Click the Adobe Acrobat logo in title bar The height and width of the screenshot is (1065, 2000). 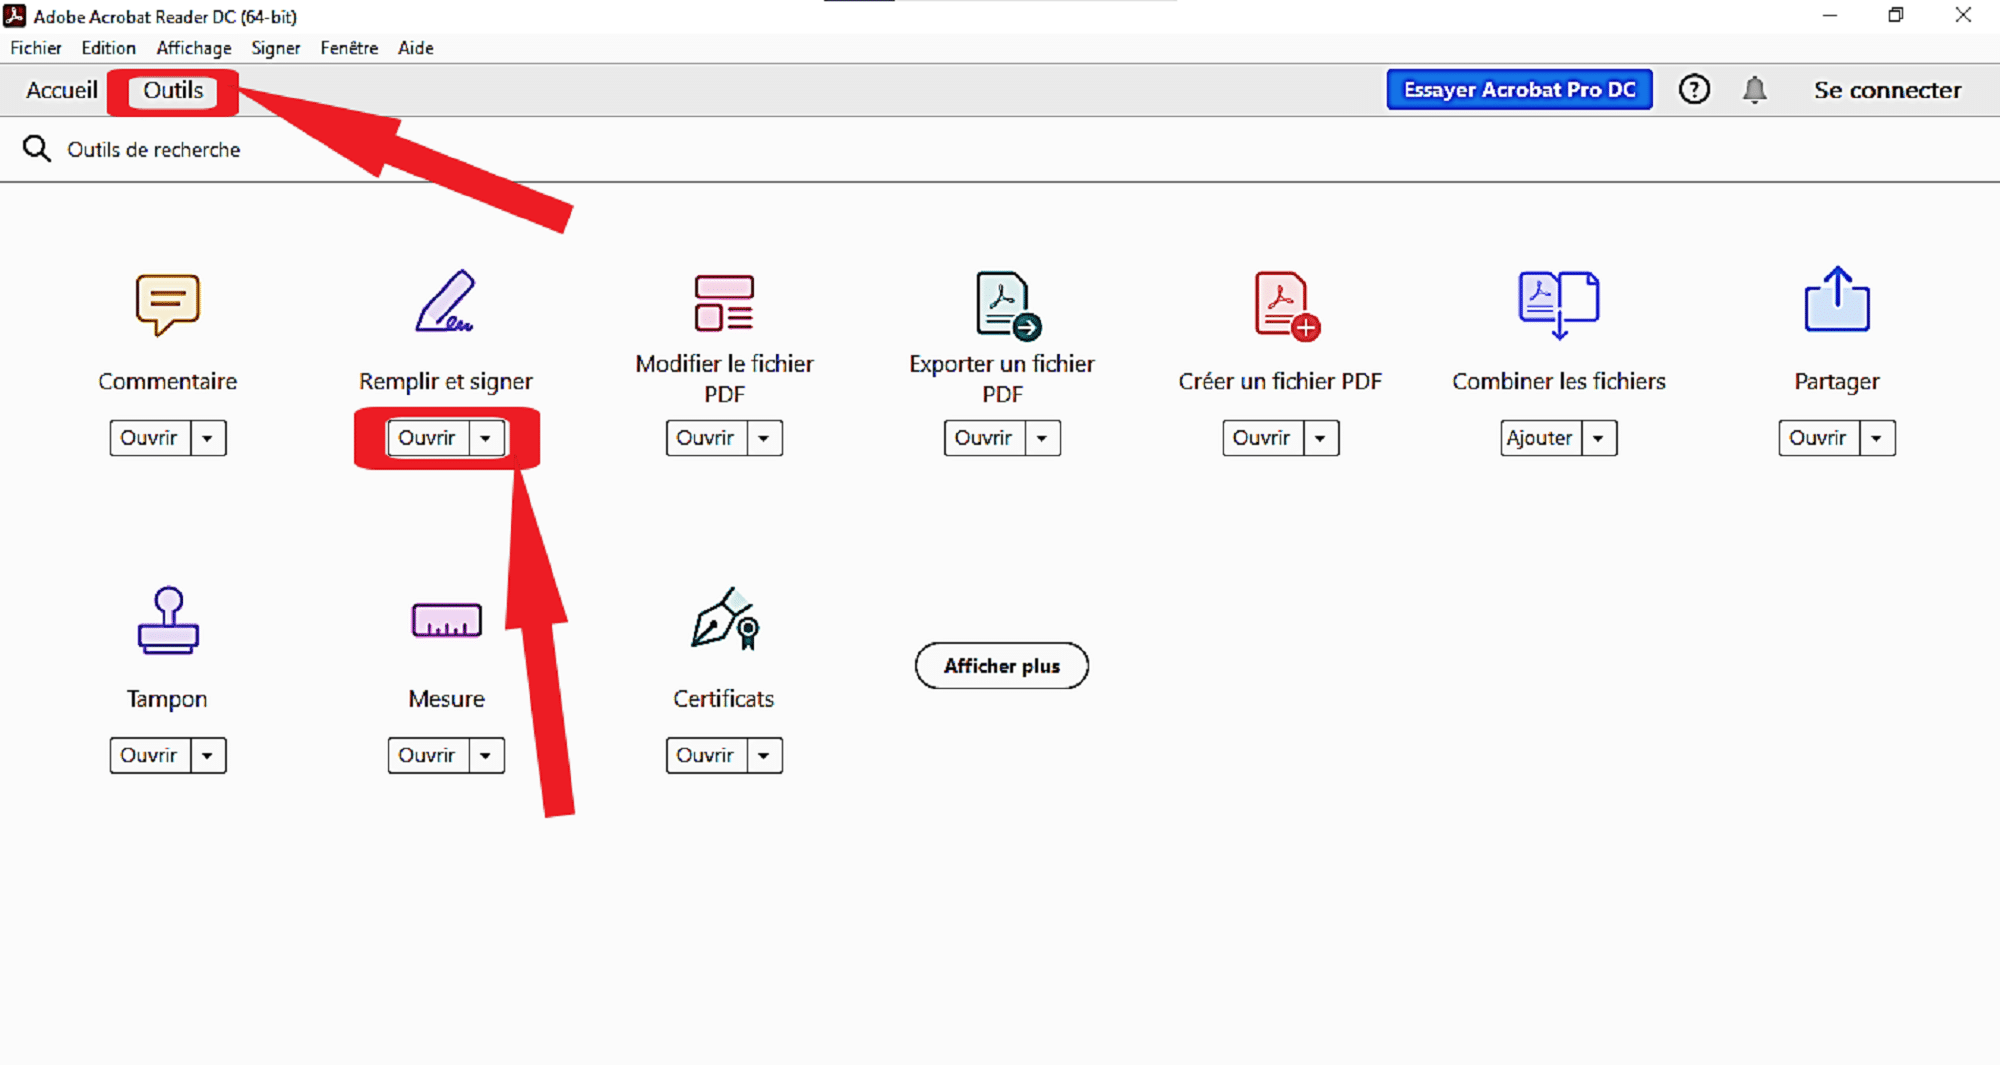point(15,16)
